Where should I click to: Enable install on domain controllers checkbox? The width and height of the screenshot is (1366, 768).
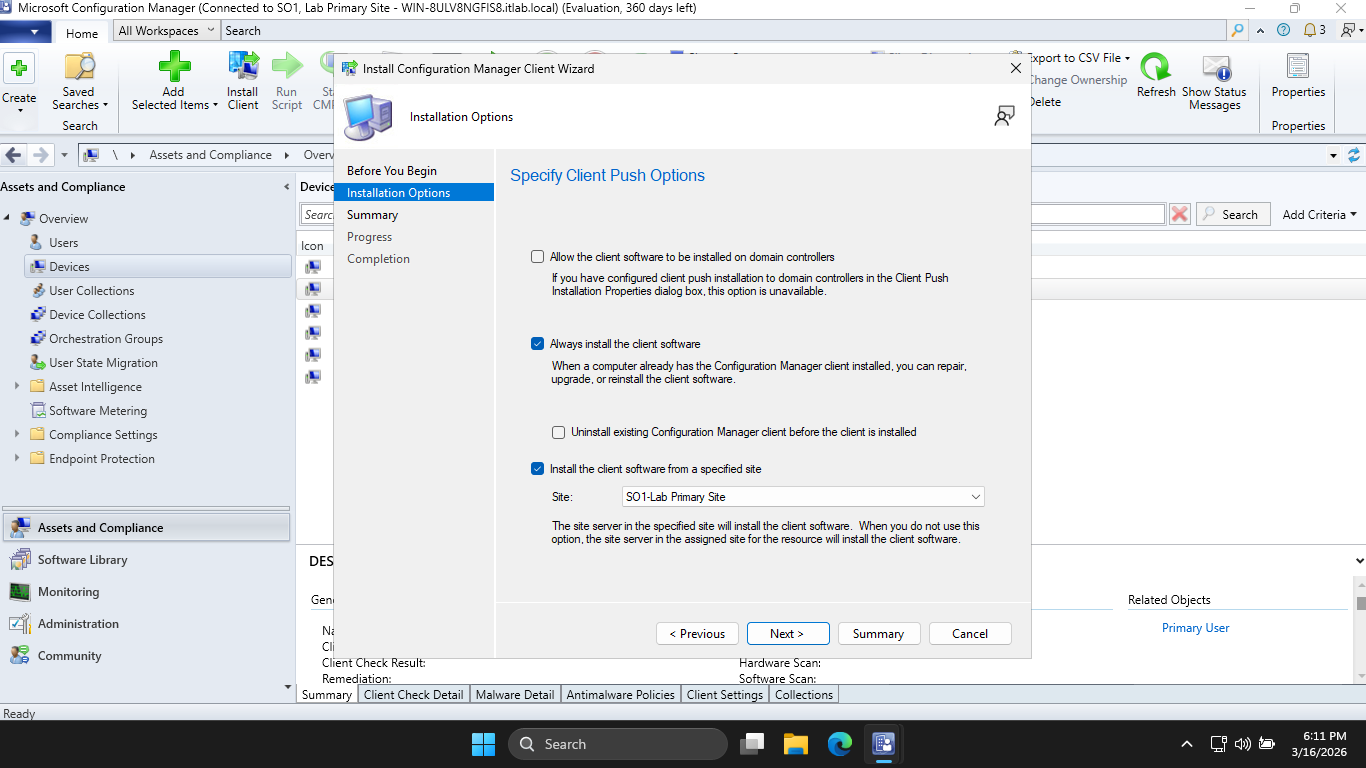pos(538,257)
